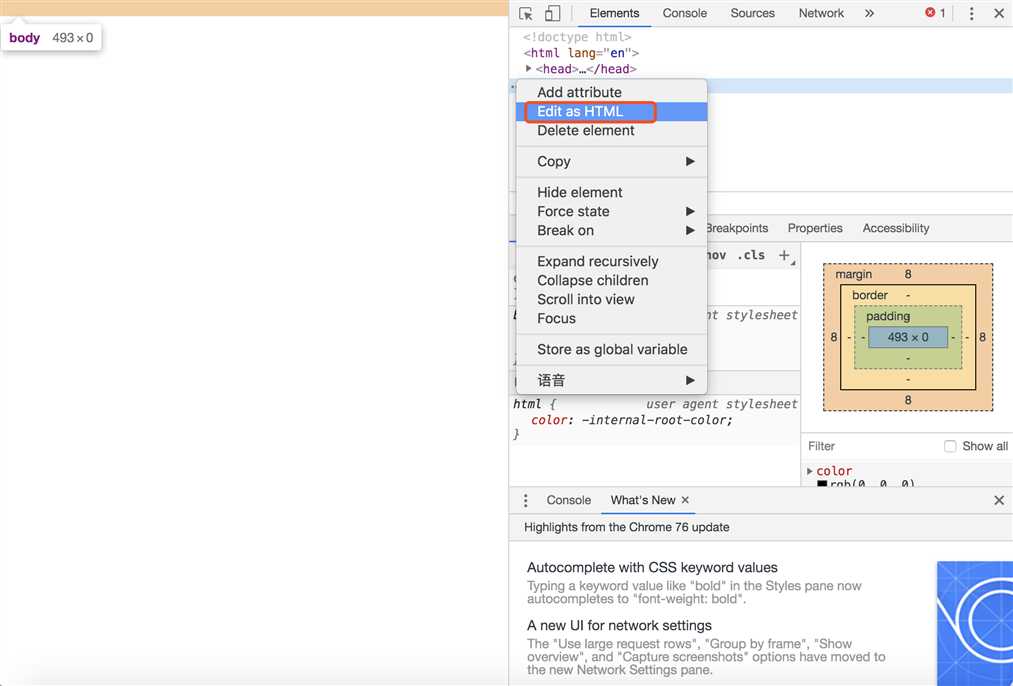1013x686 pixels.
Task: Click the Chrome 76 update highlights heading
Action: [626, 527]
